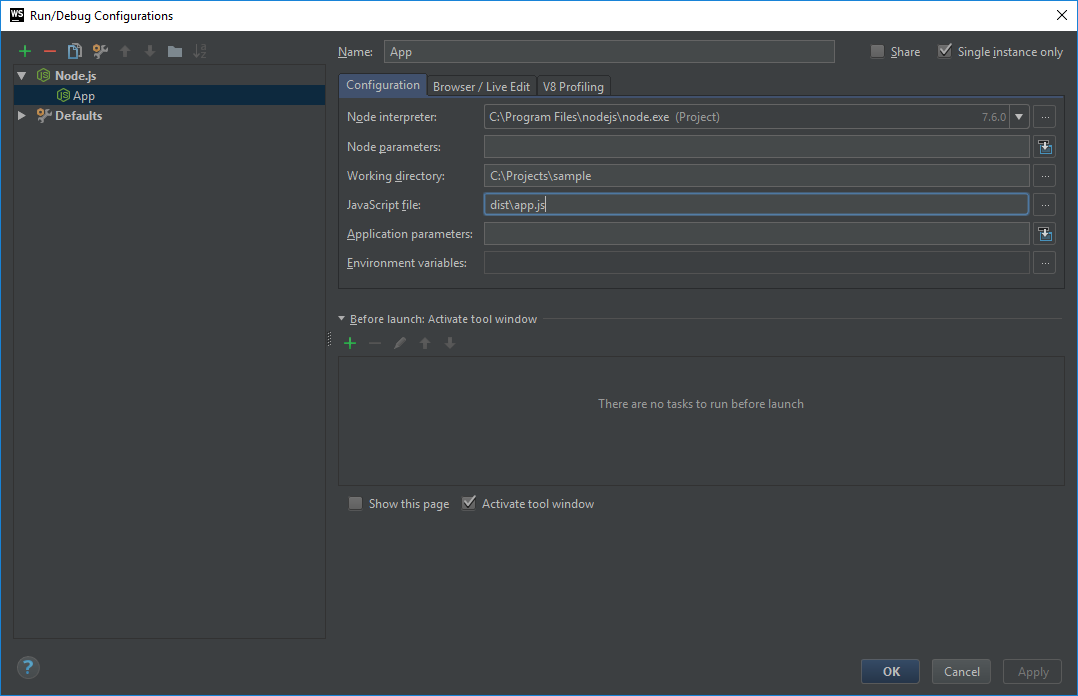1078x696 pixels.
Task: Click the Apply button
Action: pos(1033,671)
